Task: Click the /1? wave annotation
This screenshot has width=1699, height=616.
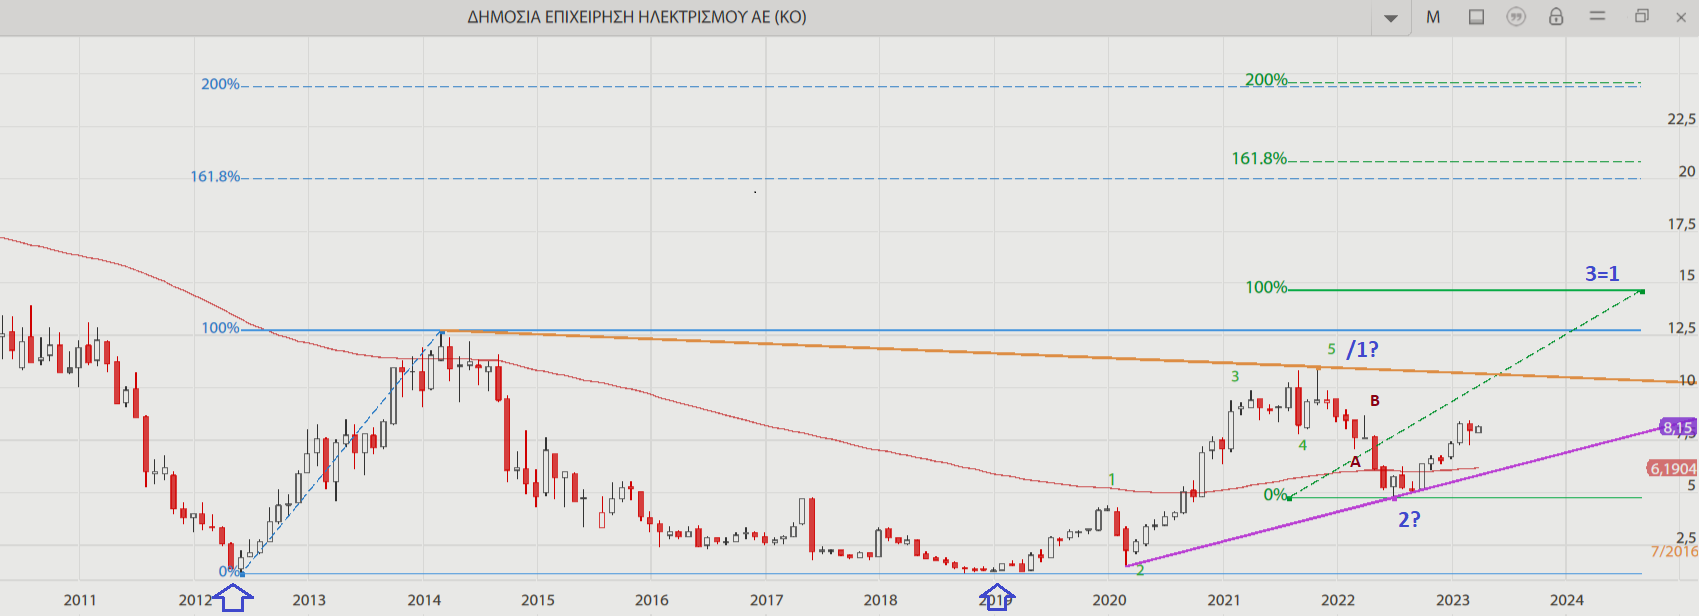Action: (x=1362, y=349)
